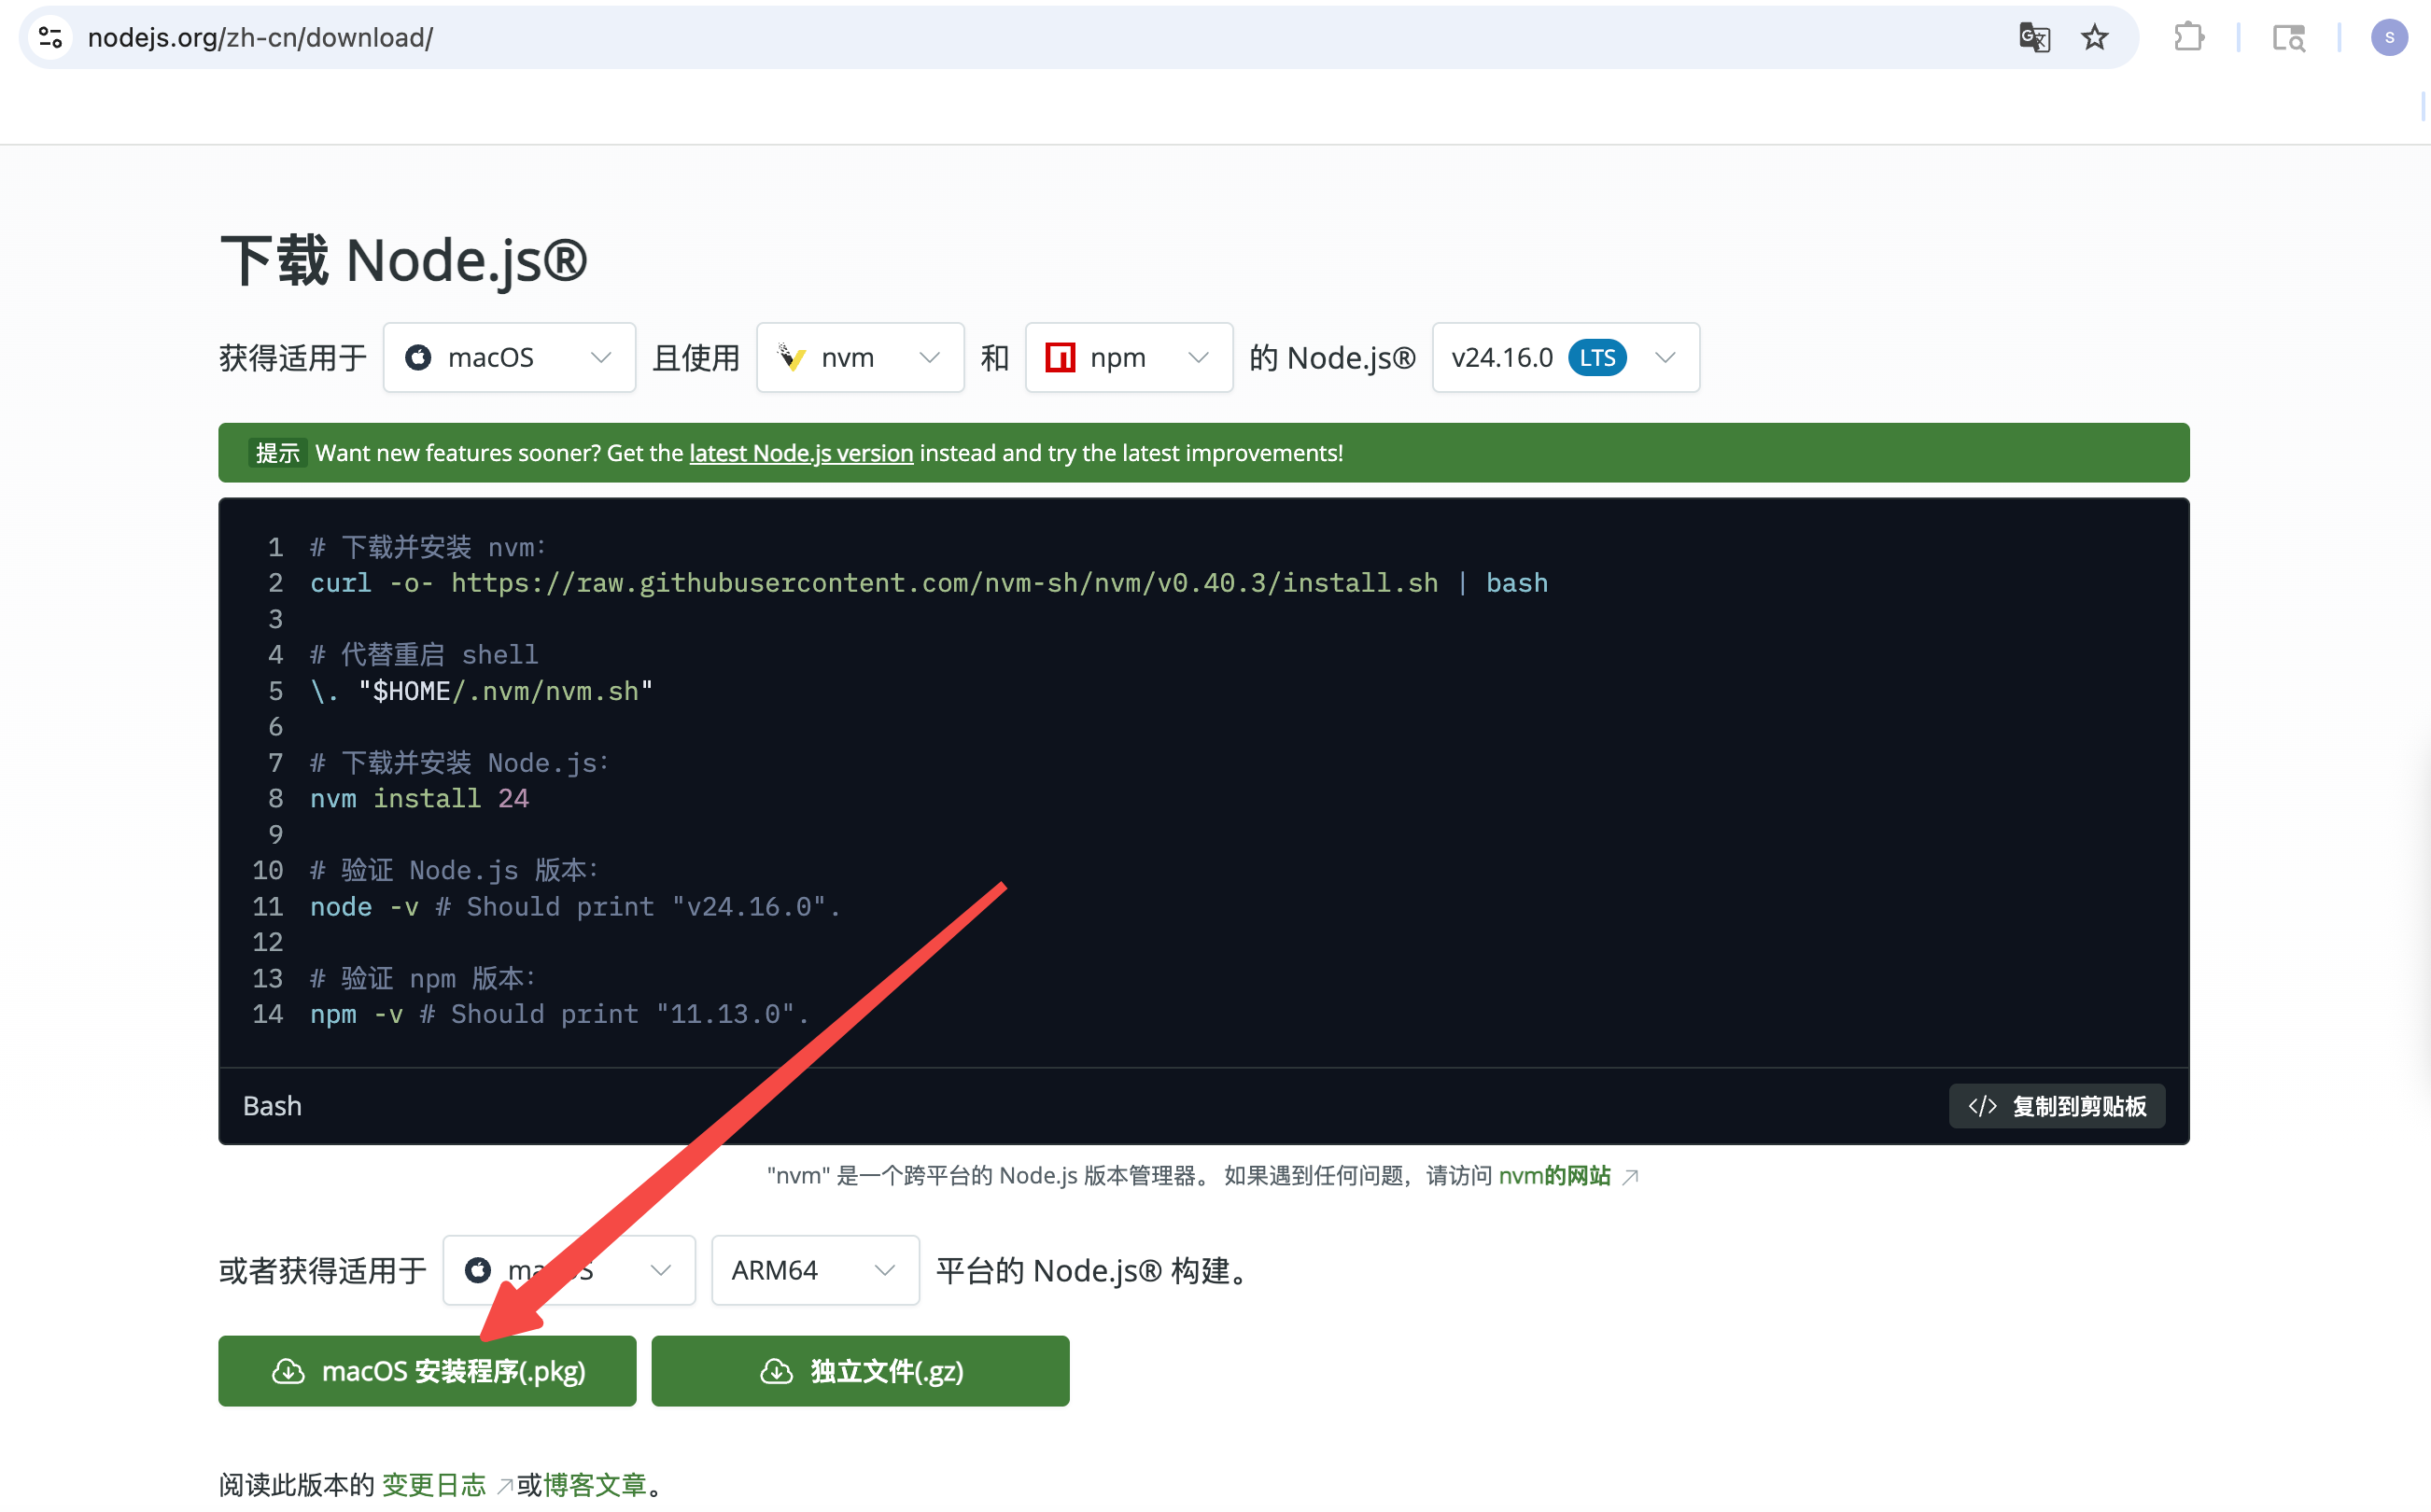Open the Google Translate page icon
The image size is (2431, 1512).
[x=2034, y=38]
